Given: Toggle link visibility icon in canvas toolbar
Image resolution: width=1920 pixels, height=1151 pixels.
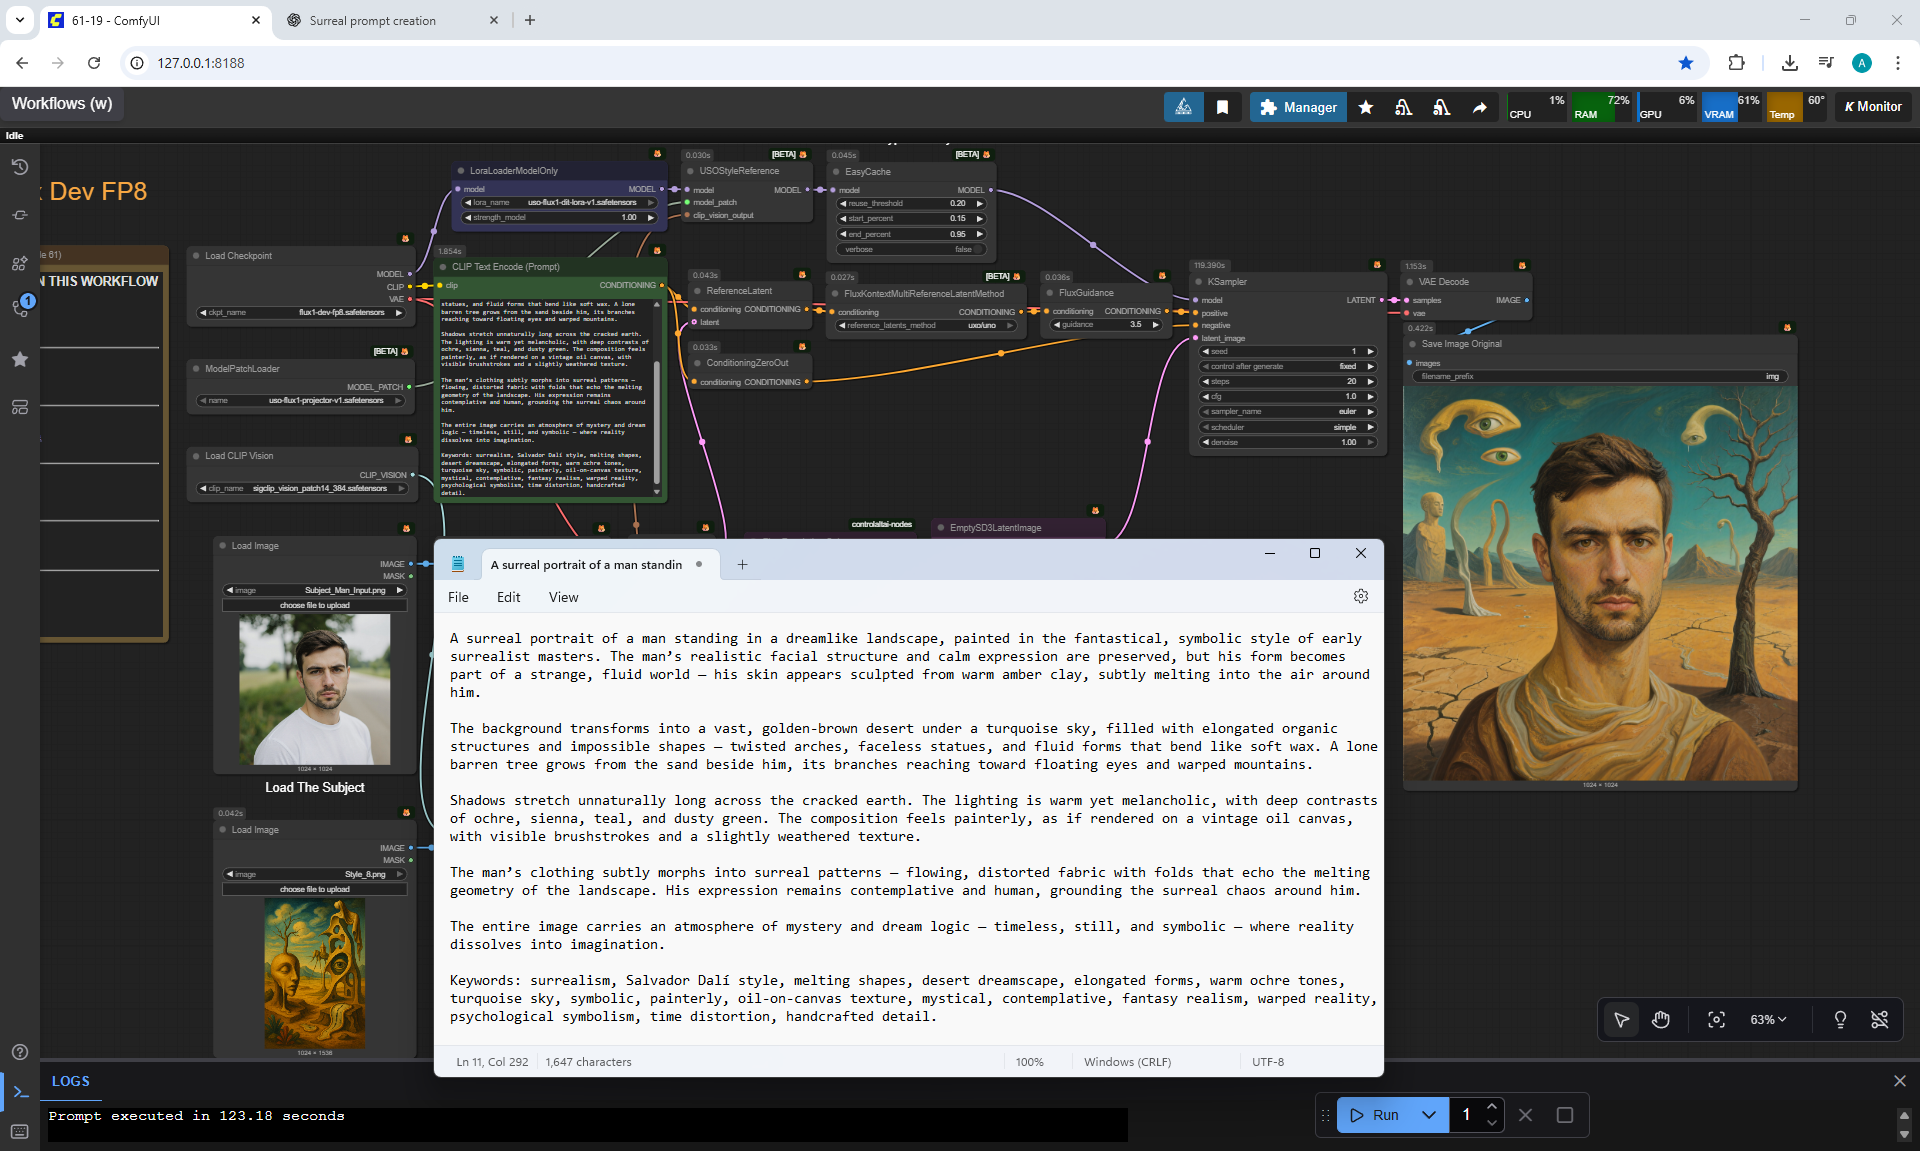Looking at the screenshot, I should pos(1880,1019).
